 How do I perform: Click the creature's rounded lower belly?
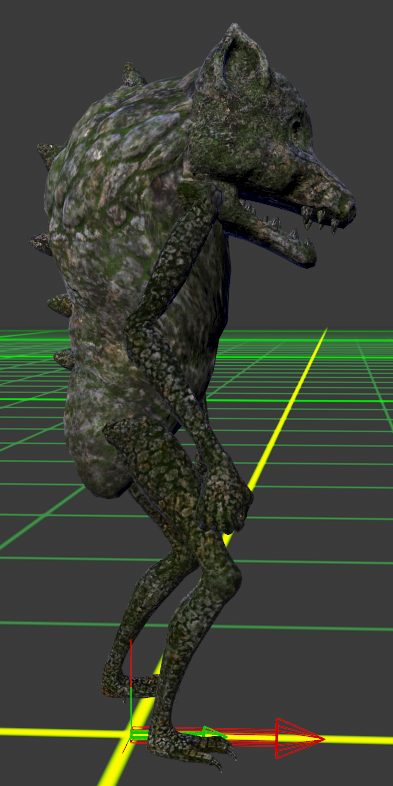pos(95,451)
